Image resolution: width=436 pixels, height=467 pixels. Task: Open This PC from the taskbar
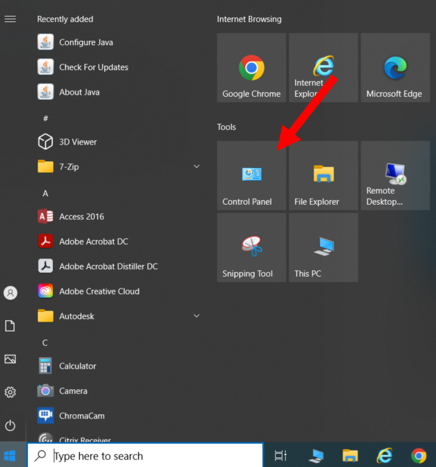(x=316, y=456)
